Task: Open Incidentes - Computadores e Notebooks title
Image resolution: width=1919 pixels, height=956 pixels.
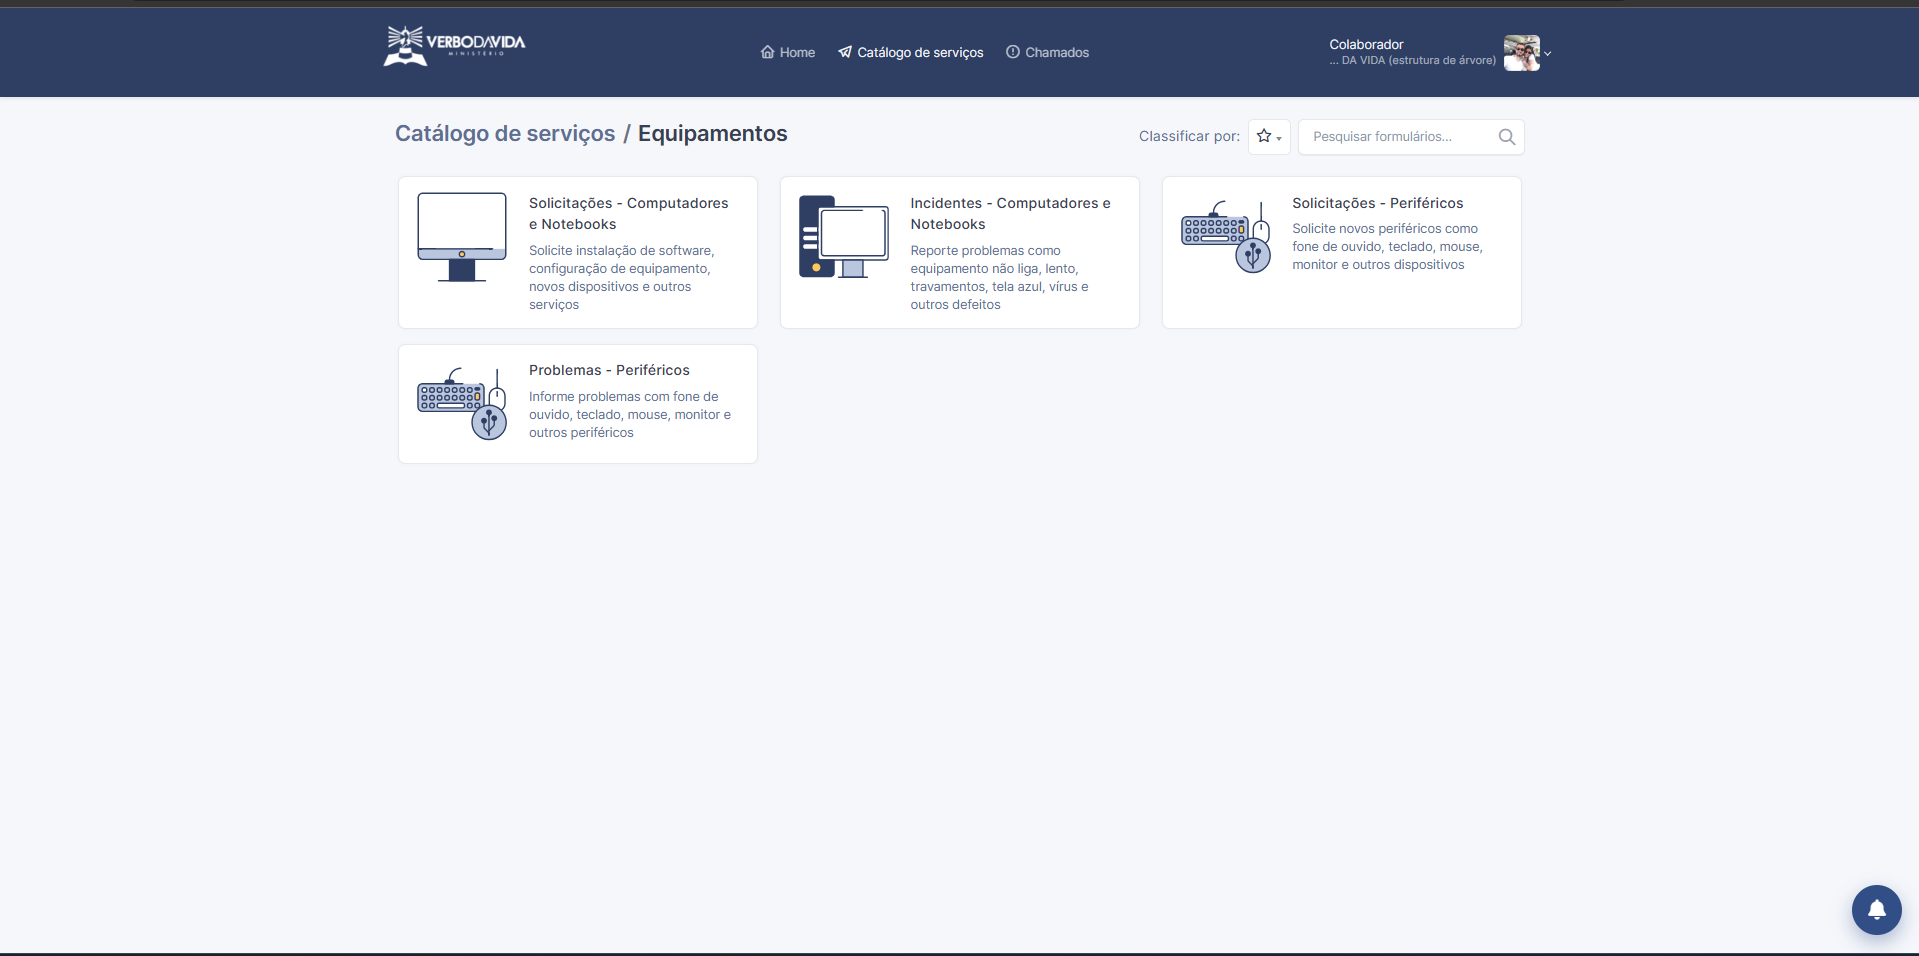Action: tap(1010, 214)
